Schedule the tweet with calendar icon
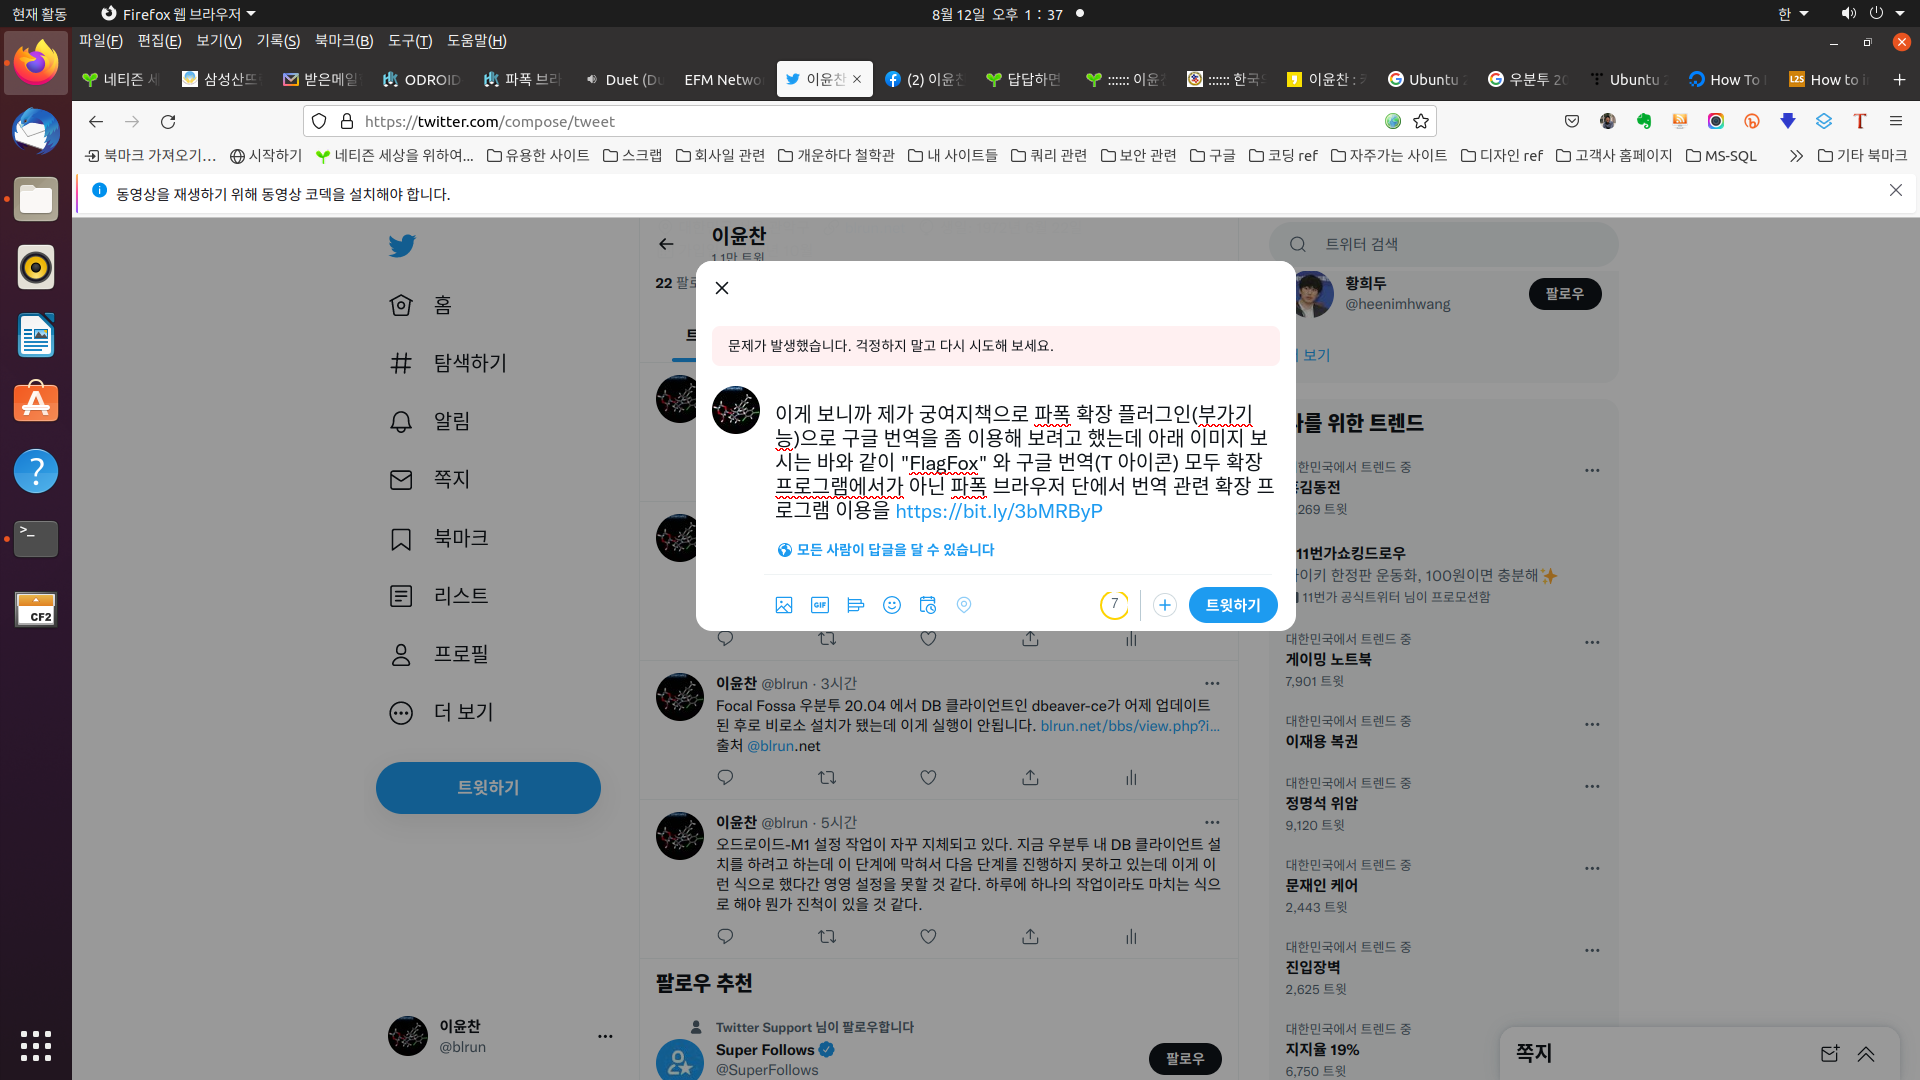This screenshot has height=1080, width=1920. pos(928,605)
